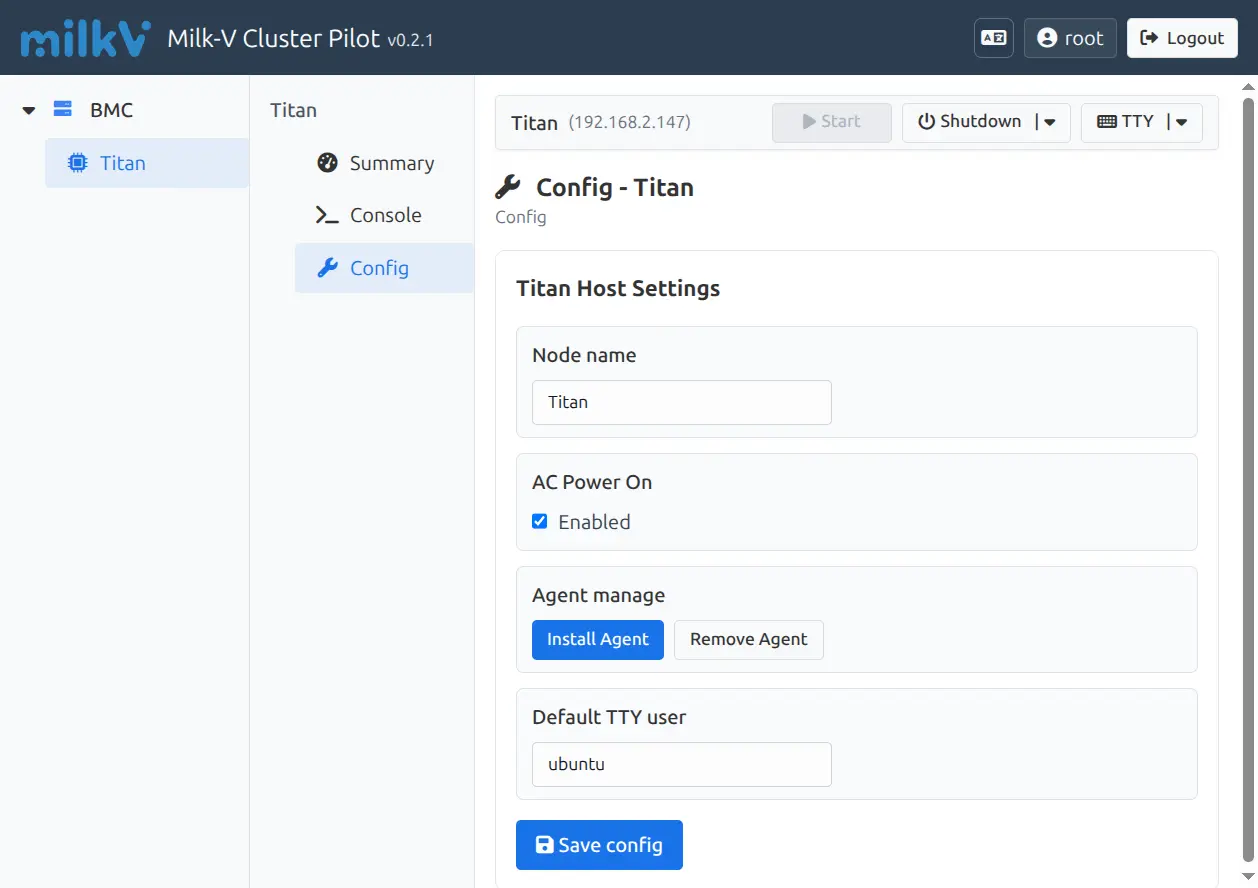Click the Config wrench icon in menu
The height and width of the screenshot is (888, 1258).
pos(327,268)
